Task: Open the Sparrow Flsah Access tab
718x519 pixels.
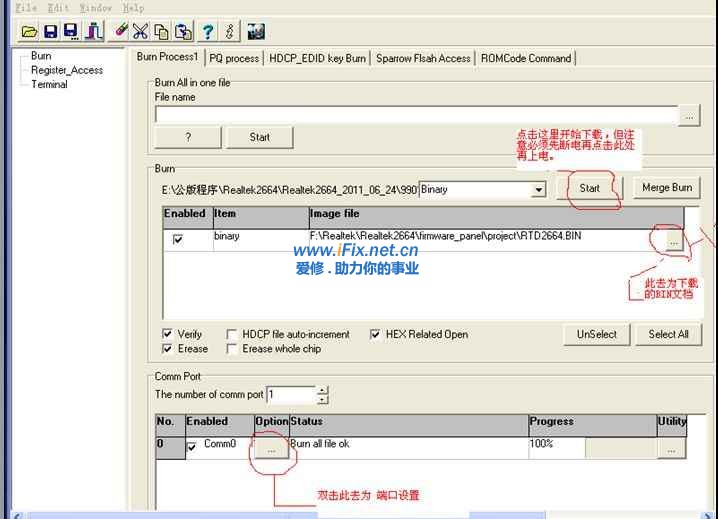Action: coord(423,58)
